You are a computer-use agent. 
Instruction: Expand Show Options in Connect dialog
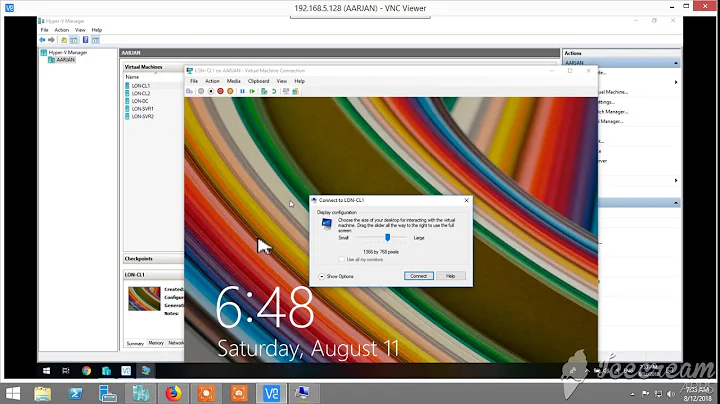[x=336, y=276]
